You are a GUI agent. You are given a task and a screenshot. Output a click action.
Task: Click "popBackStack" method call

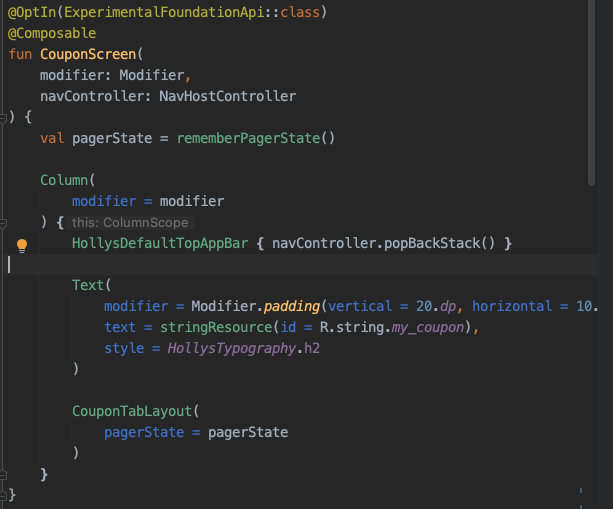432,243
